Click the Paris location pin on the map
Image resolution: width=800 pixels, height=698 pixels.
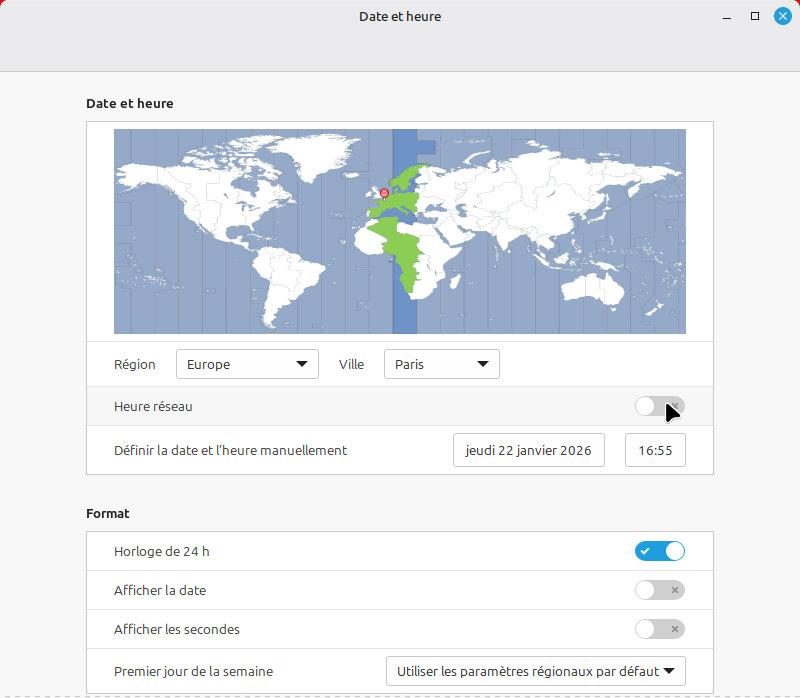tap(385, 191)
